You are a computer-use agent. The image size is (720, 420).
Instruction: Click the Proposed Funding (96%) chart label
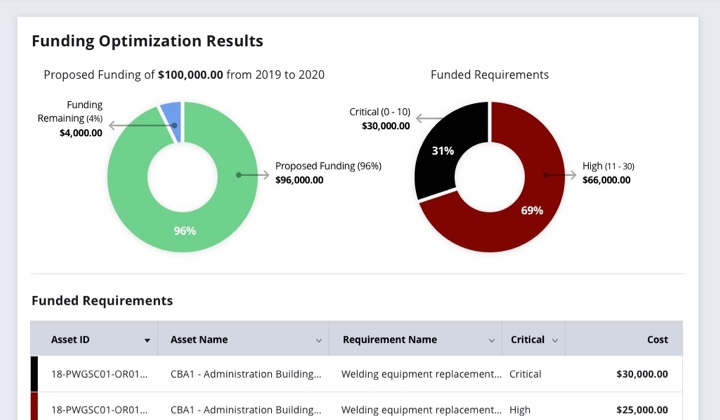point(328,166)
